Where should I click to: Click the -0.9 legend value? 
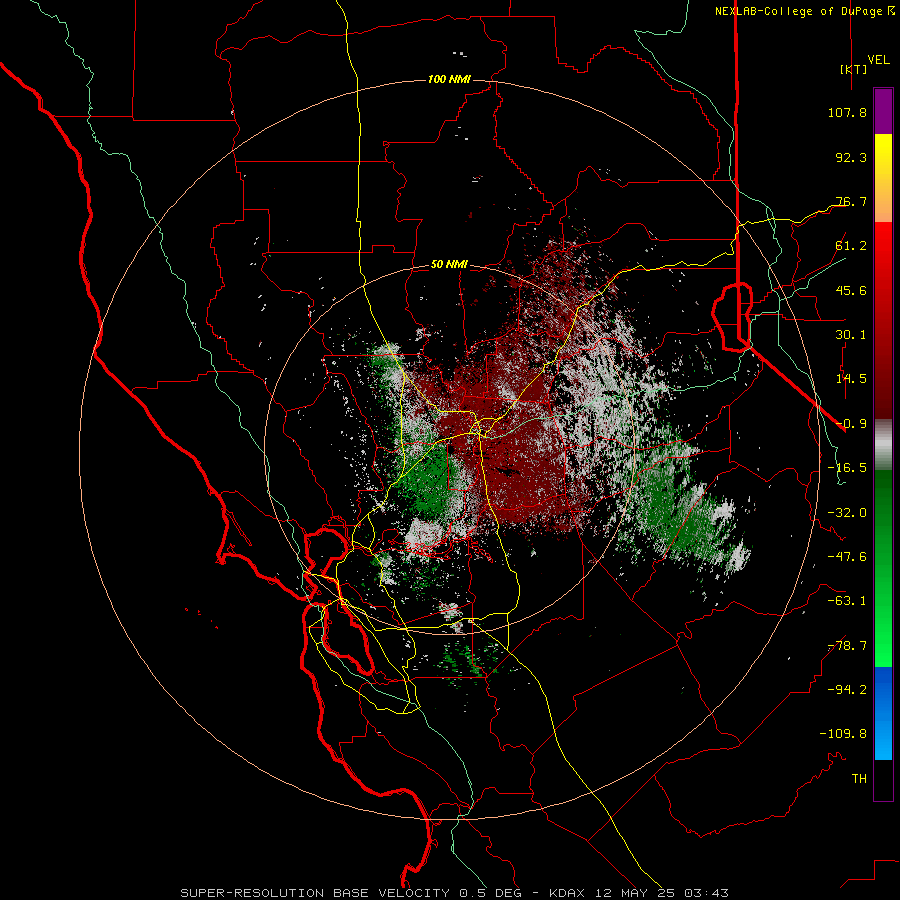click(851, 424)
